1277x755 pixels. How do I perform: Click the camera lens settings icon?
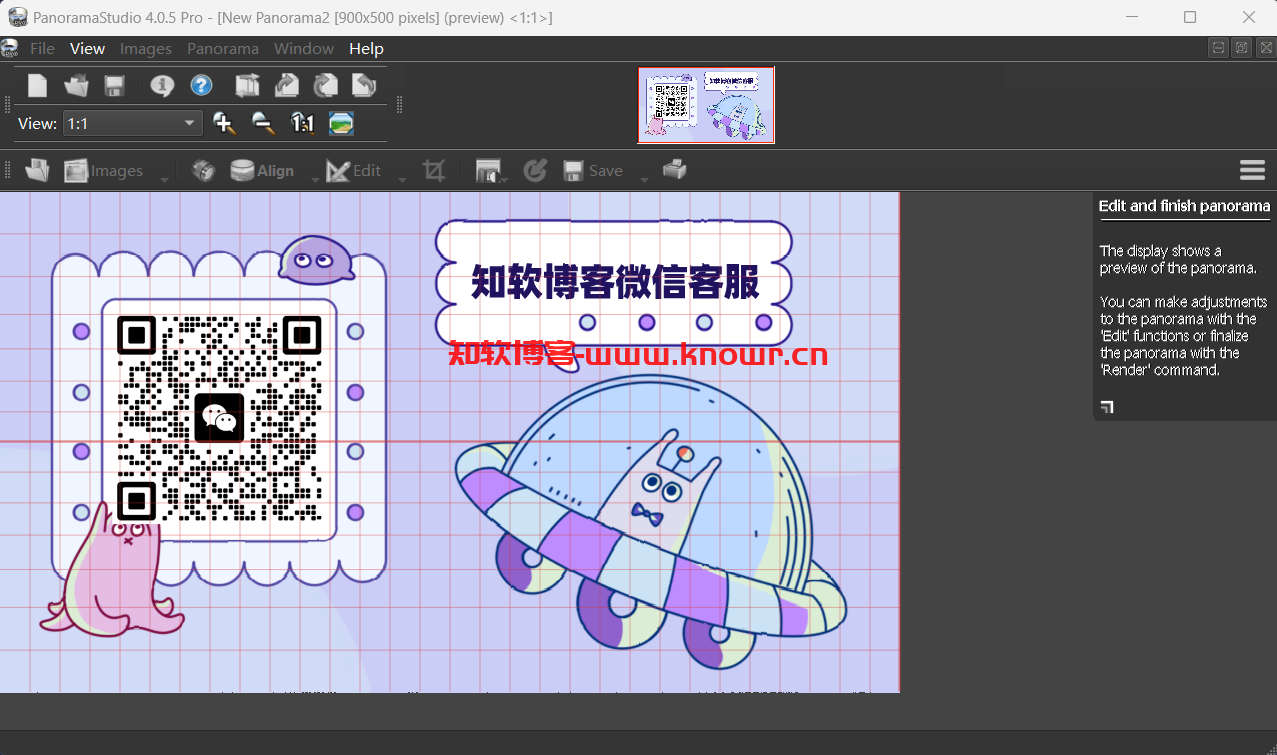(x=203, y=171)
